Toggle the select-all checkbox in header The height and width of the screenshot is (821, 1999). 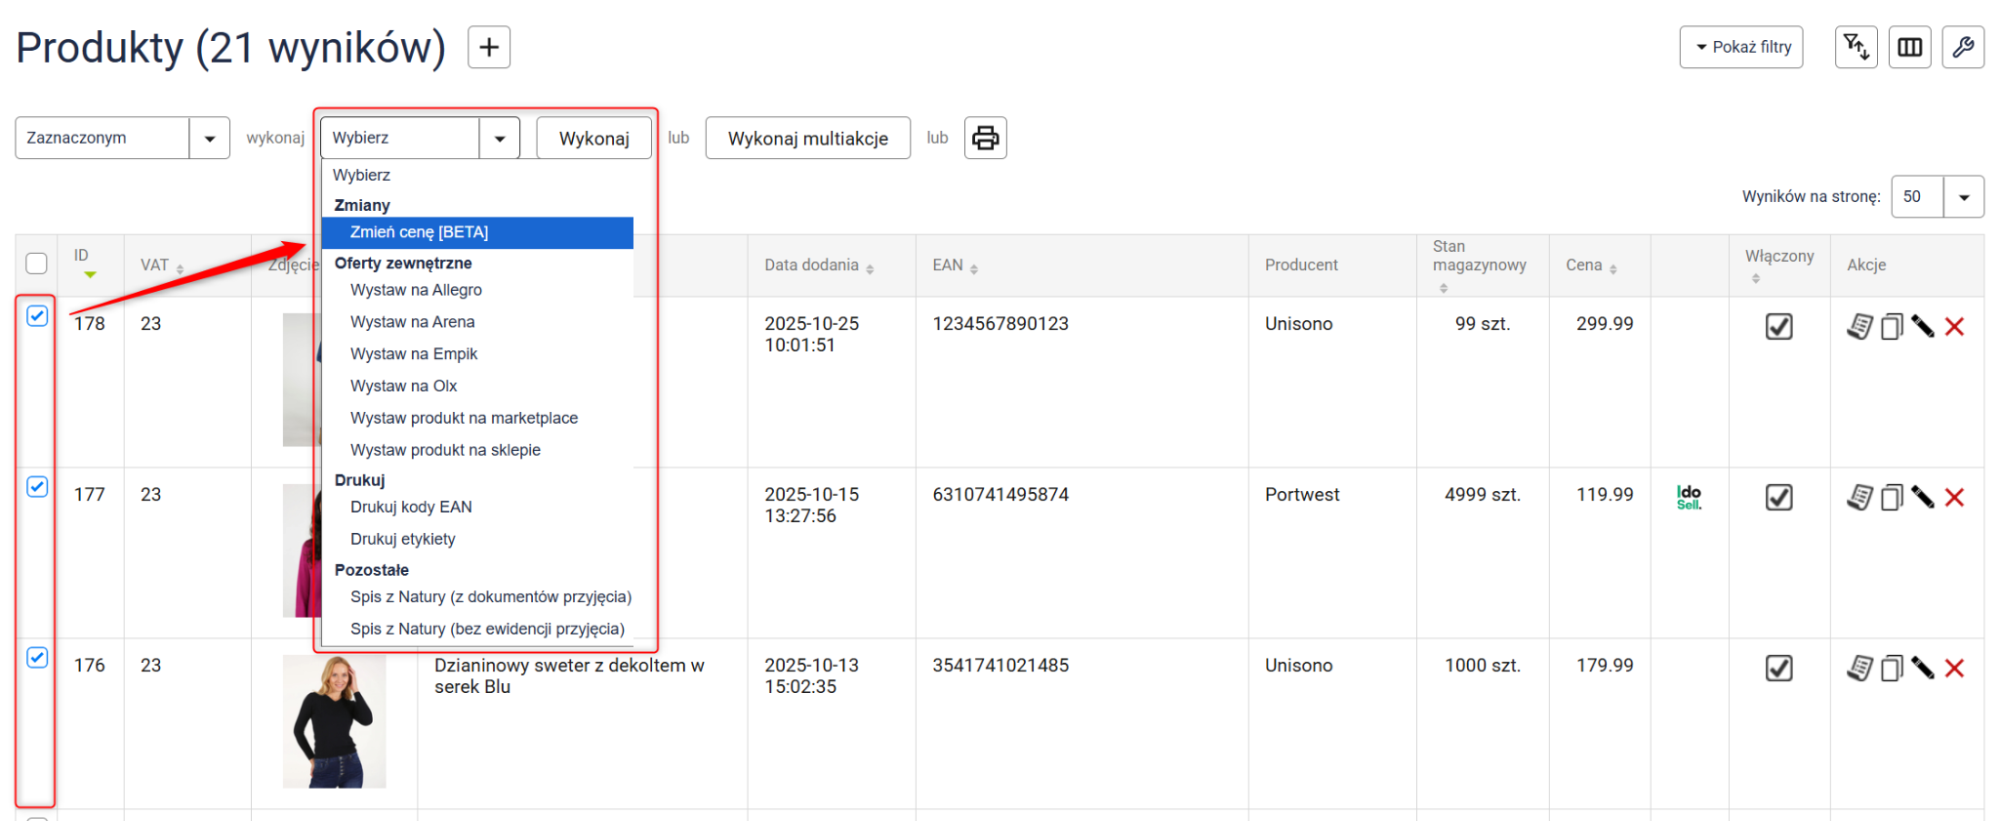click(37, 263)
